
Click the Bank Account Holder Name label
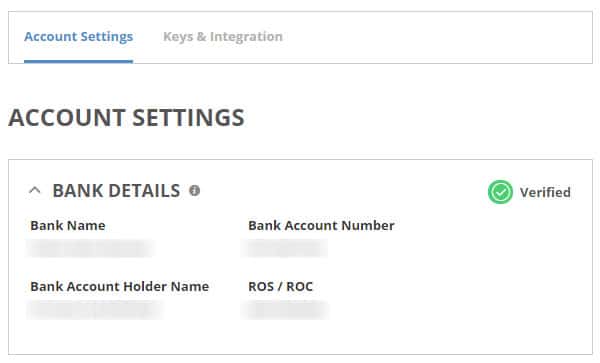(119, 286)
